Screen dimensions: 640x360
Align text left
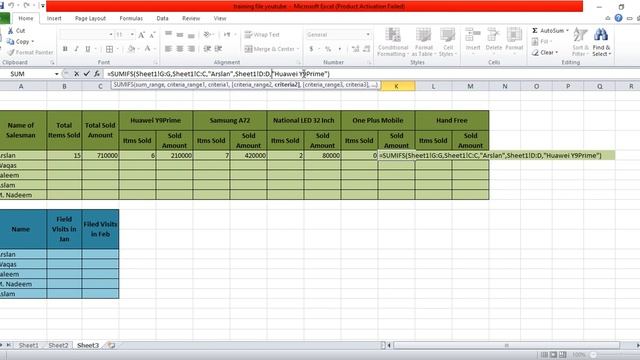[168, 49]
